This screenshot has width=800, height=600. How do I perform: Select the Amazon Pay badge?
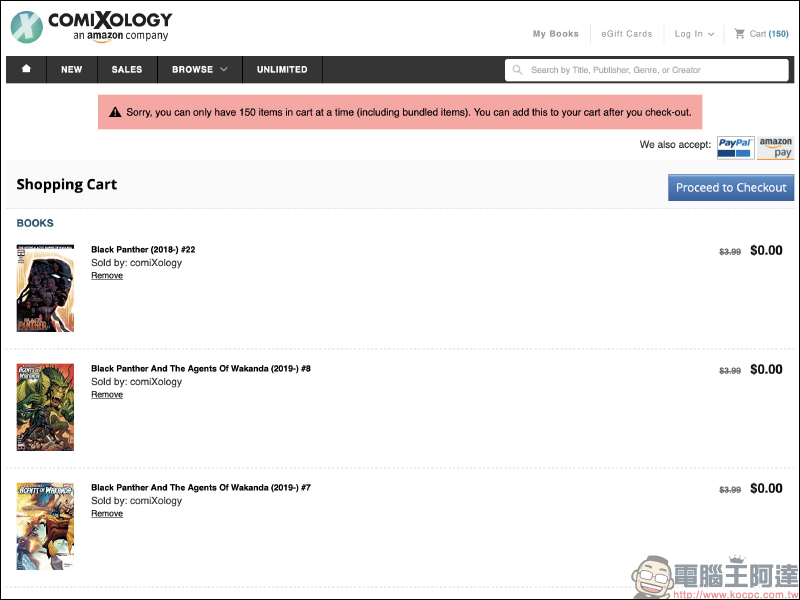click(x=776, y=148)
